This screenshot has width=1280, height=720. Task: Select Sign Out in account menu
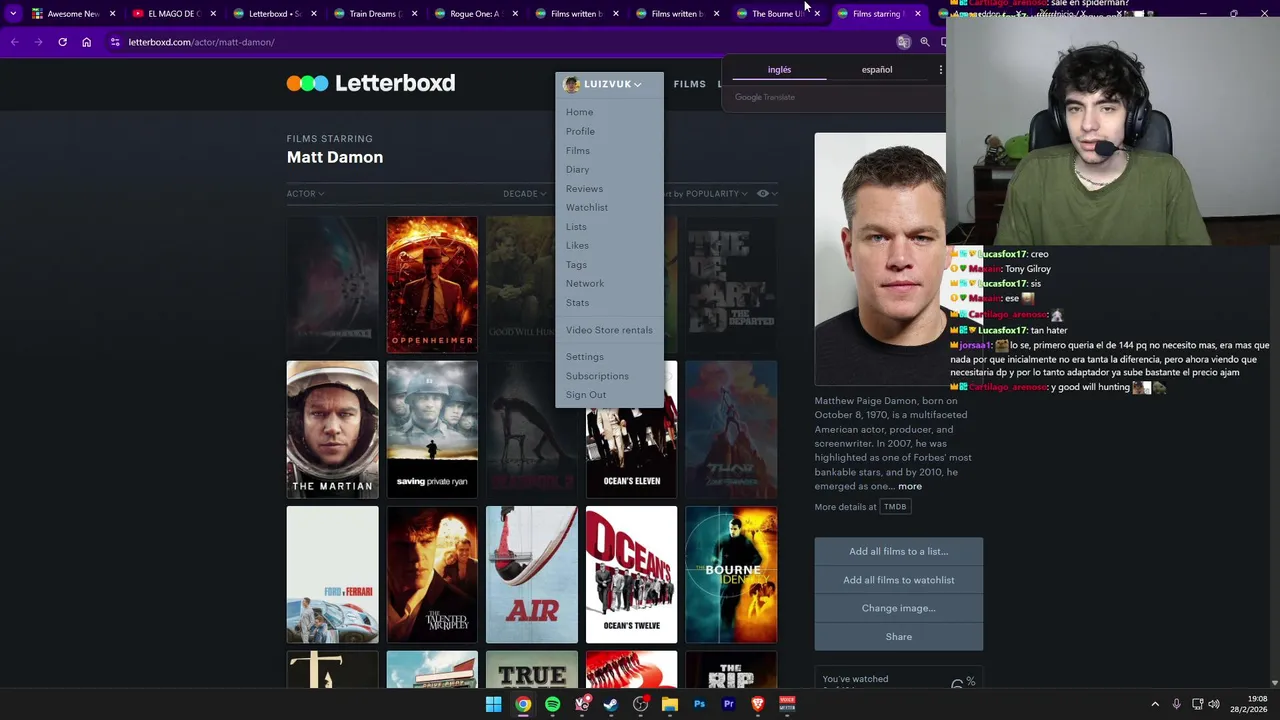pos(585,395)
